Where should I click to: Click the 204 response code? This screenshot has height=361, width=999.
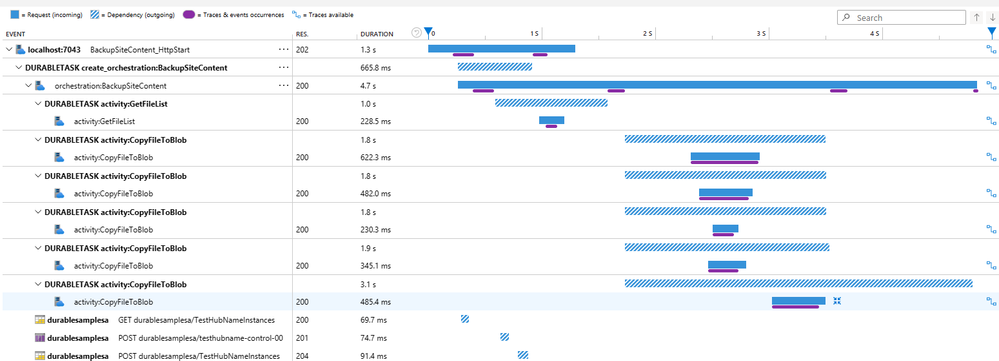pyautogui.click(x=302, y=355)
